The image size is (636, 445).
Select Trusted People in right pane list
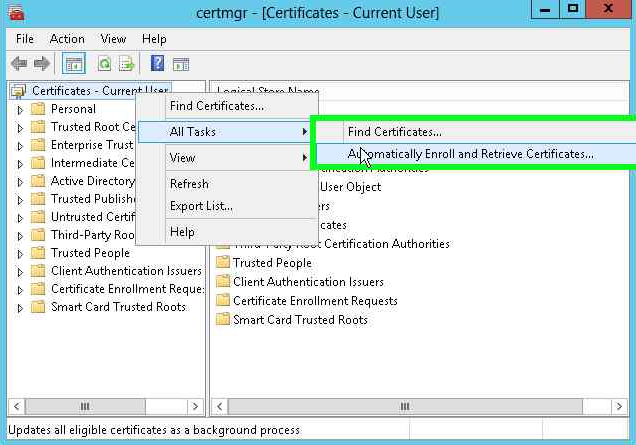(272, 262)
